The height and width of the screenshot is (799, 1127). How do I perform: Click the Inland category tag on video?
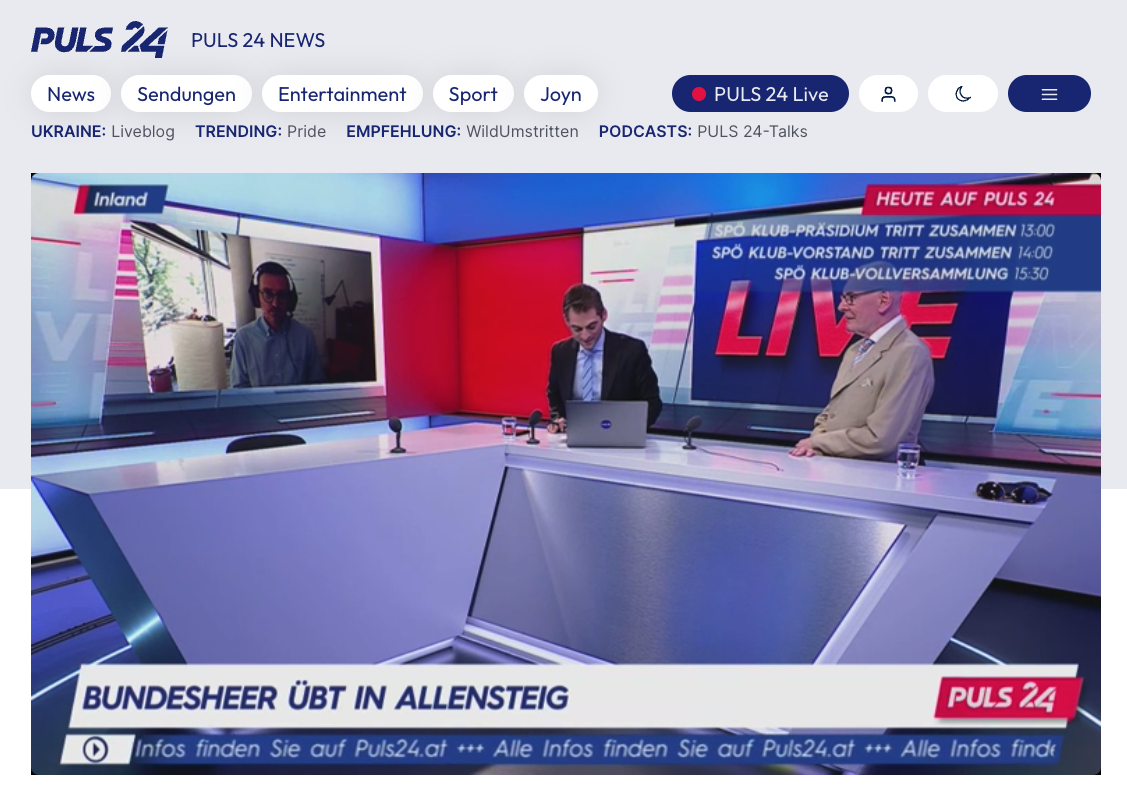120,199
